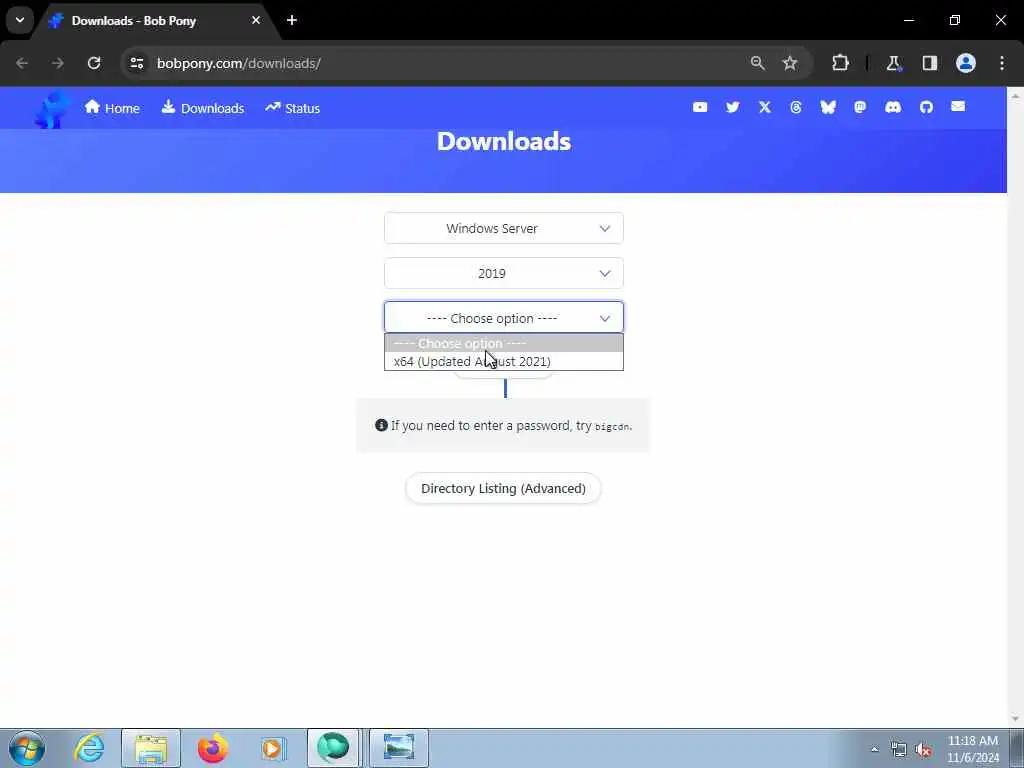Launch Firefox from the taskbar
Viewport: 1024px width, 768px height.
pos(213,748)
